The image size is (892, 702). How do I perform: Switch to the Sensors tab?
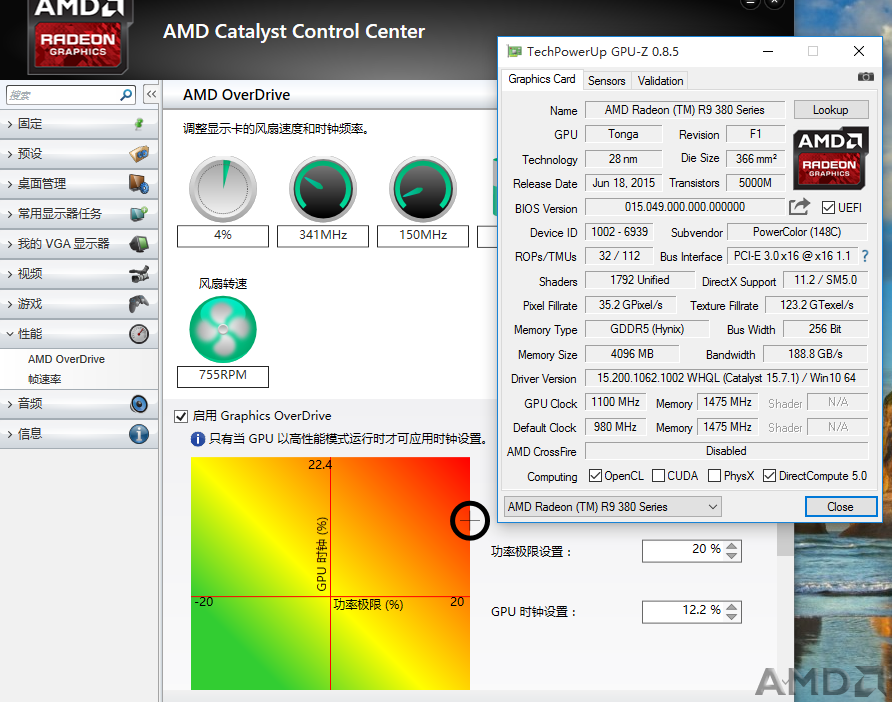coord(606,81)
